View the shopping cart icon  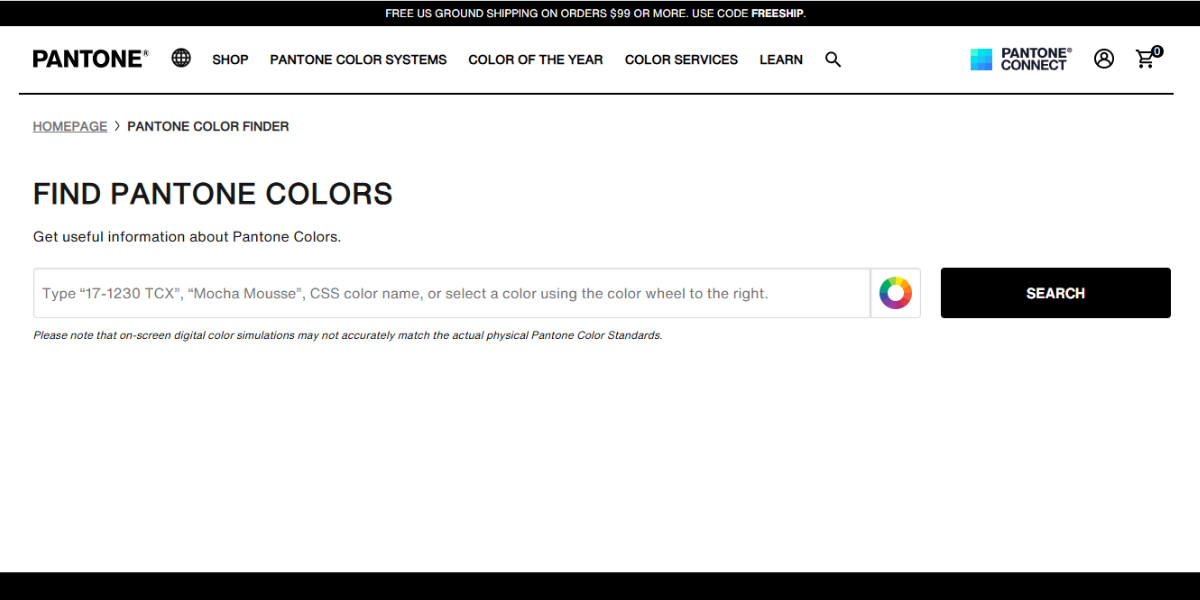click(x=1145, y=60)
